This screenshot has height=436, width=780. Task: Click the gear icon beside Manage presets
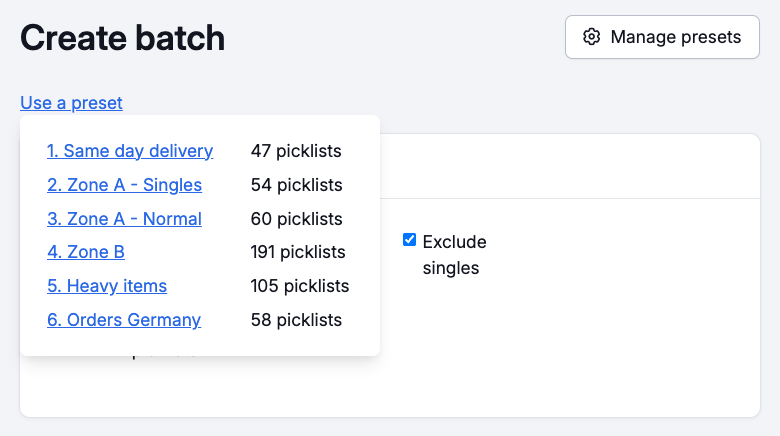592,37
